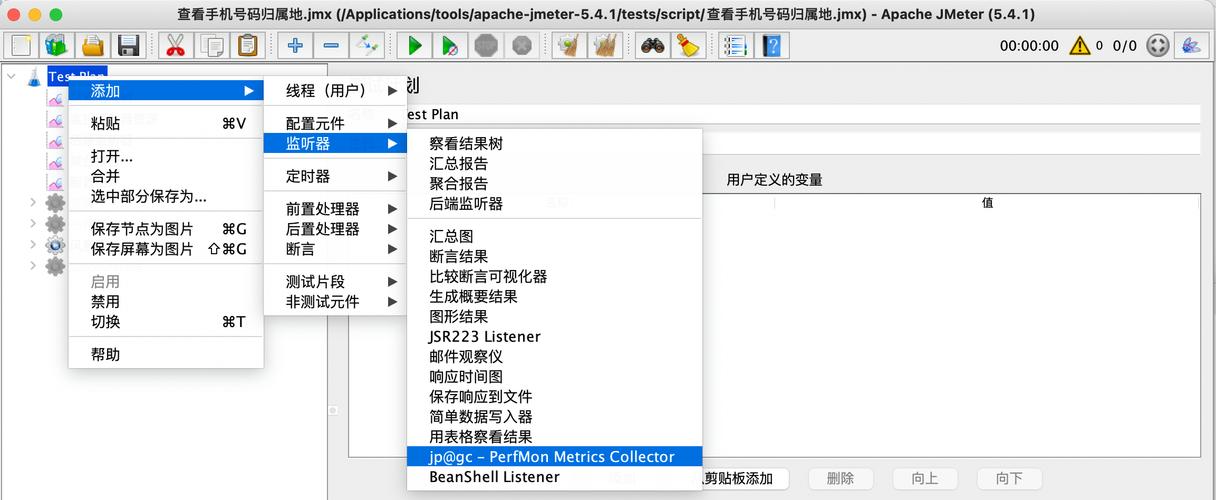The width and height of the screenshot is (1216, 500).
Task: Click the Open file folder icon
Action: pyautogui.click(x=92, y=45)
